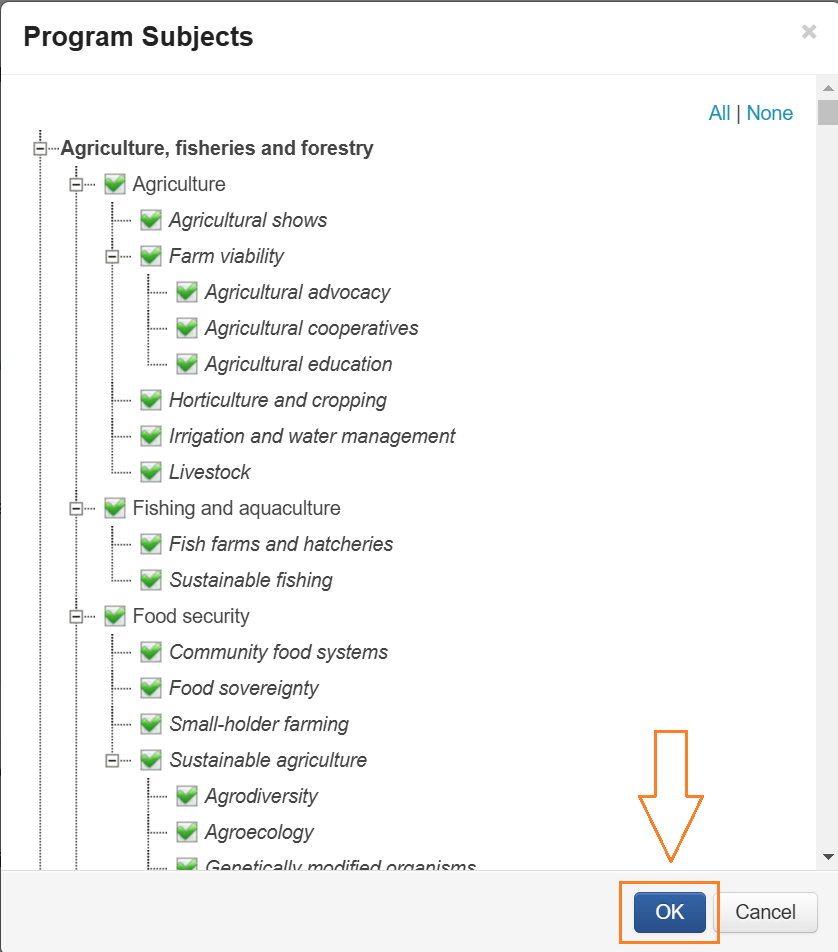This screenshot has width=838, height=952.
Task: Uncheck the Agriculture checkbox
Action: [x=115, y=184]
